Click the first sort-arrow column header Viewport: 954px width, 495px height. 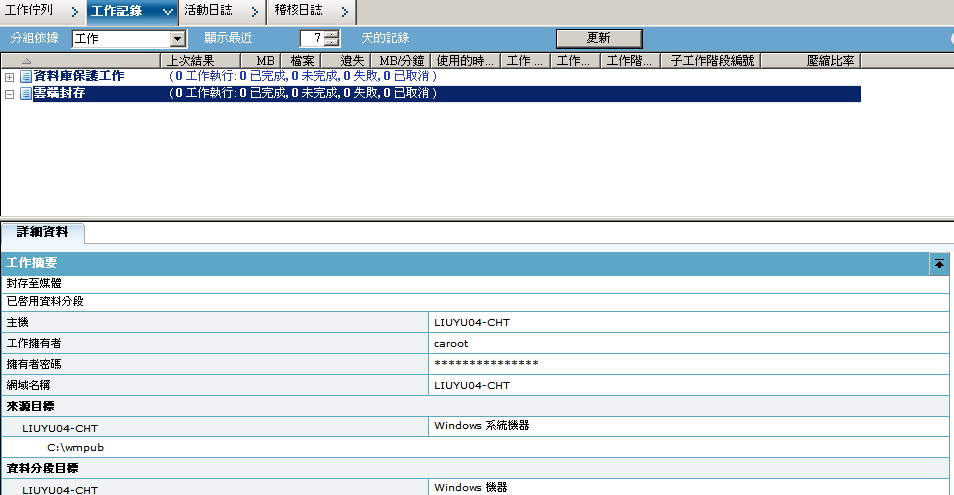[80, 61]
